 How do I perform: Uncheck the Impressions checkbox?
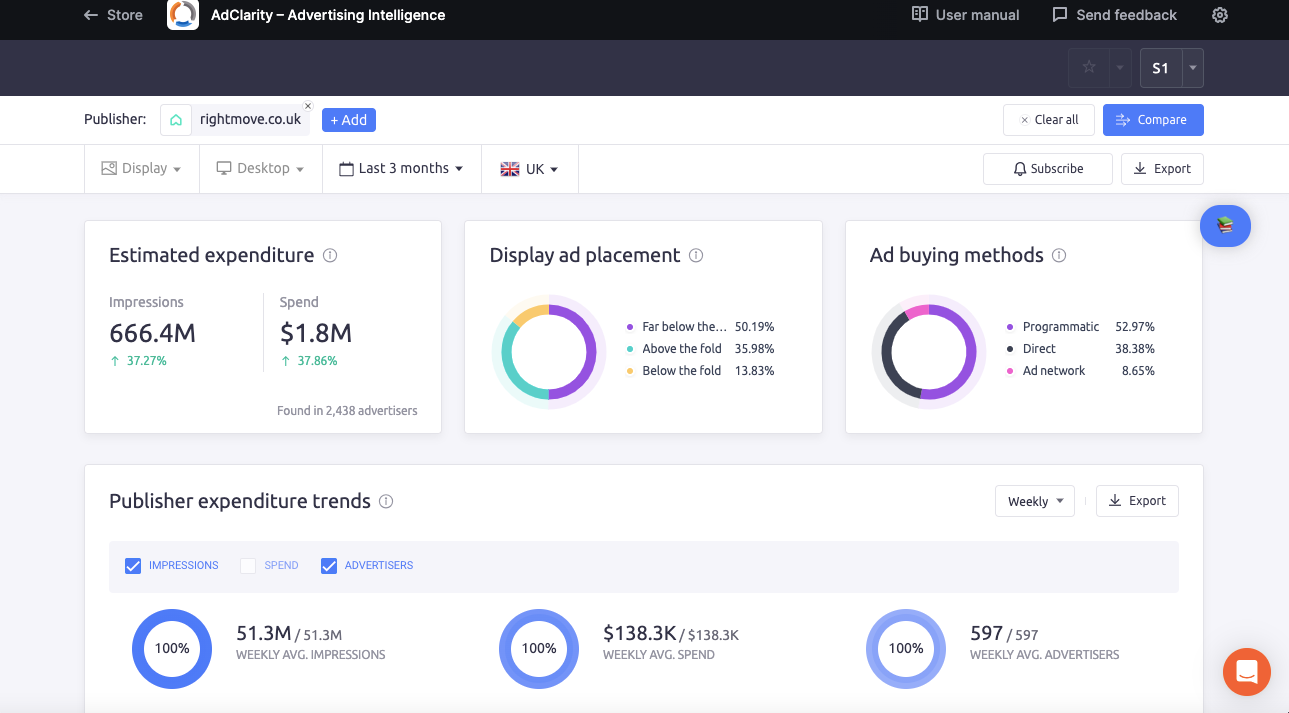[x=133, y=566]
